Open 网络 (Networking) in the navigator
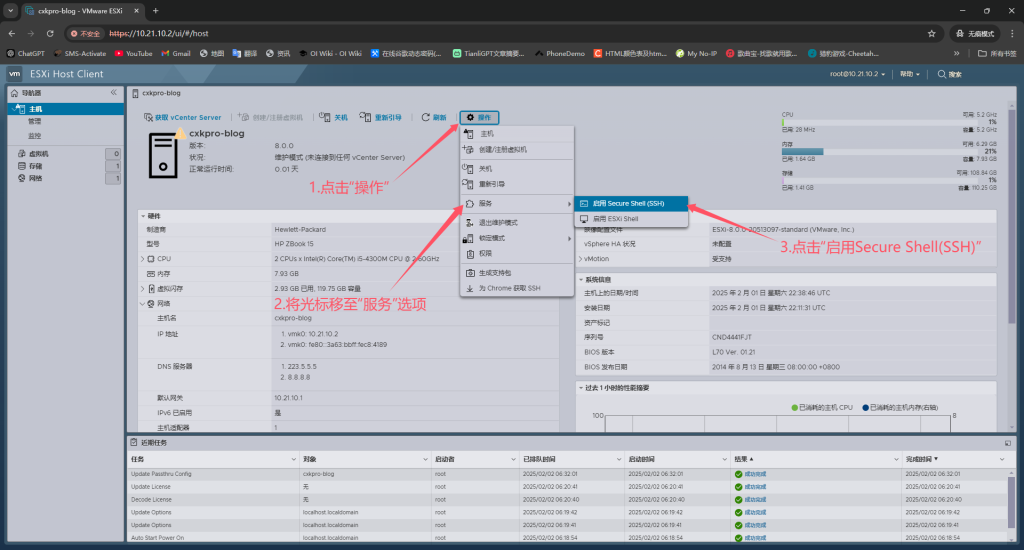Screen dimensions: 1024x550 tap(35, 178)
